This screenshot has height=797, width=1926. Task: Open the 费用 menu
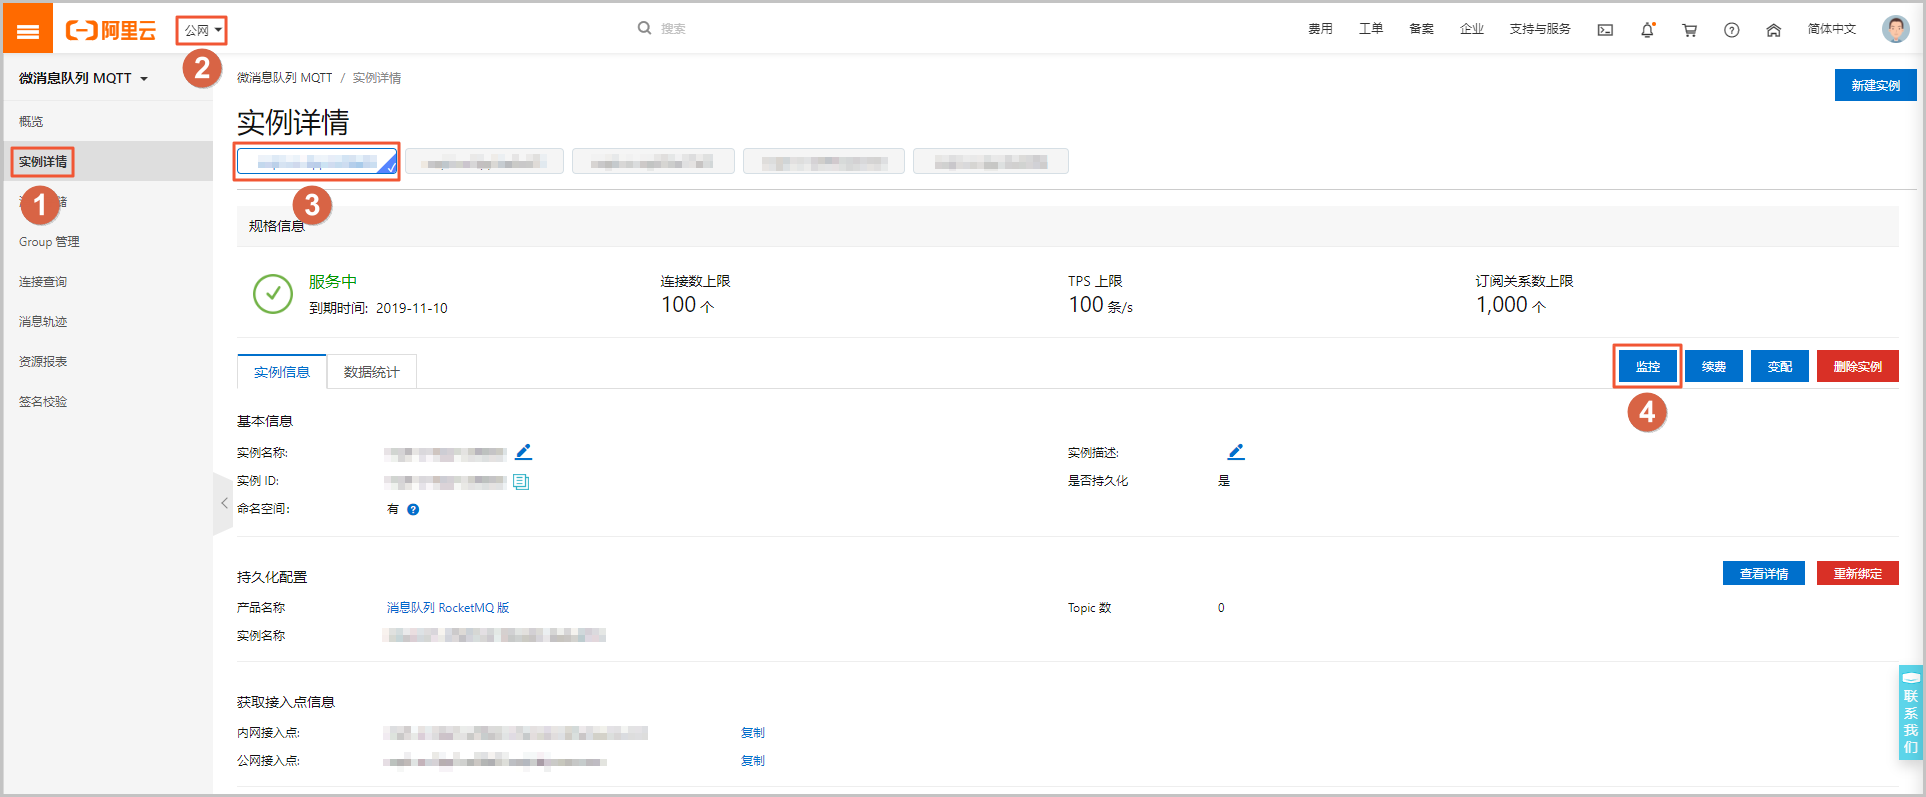tap(1320, 29)
